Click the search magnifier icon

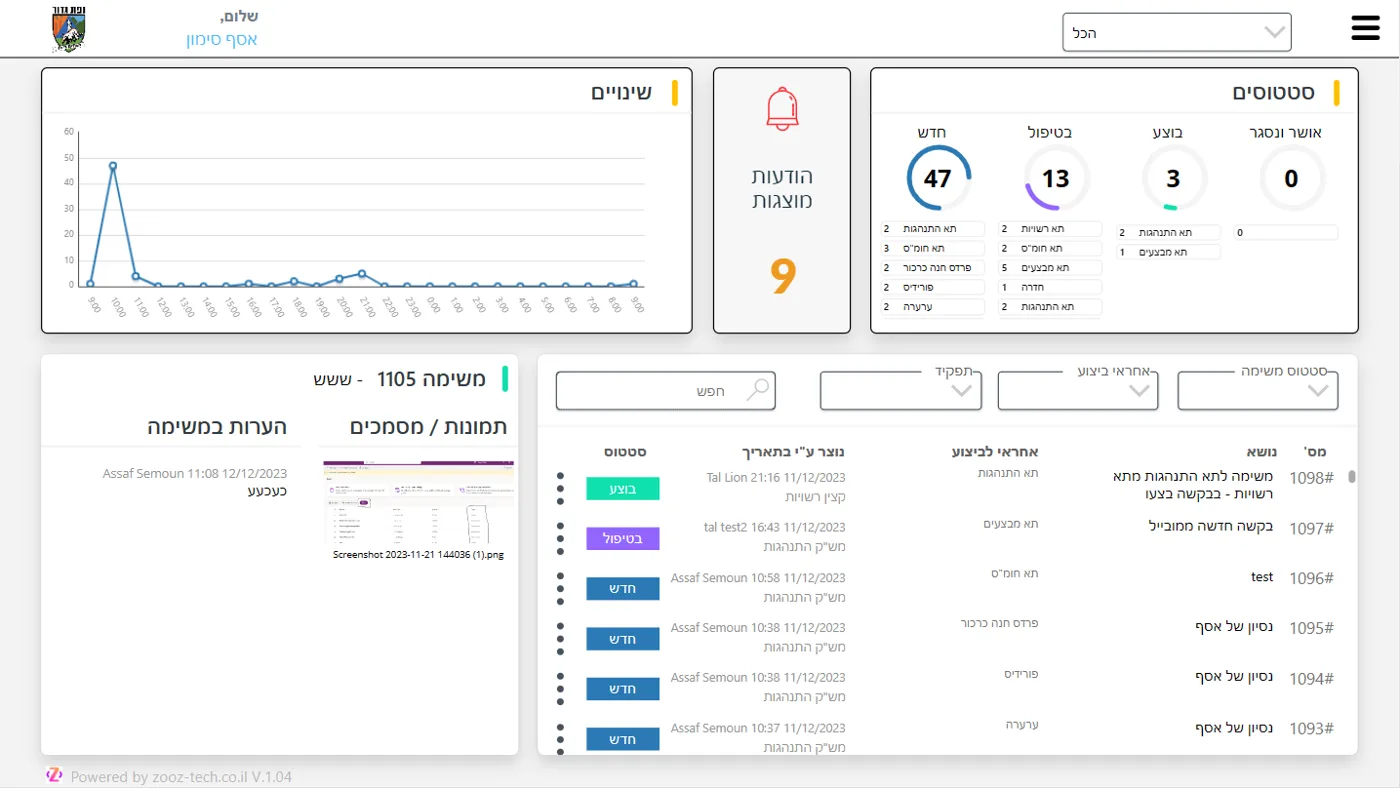point(759,389)
